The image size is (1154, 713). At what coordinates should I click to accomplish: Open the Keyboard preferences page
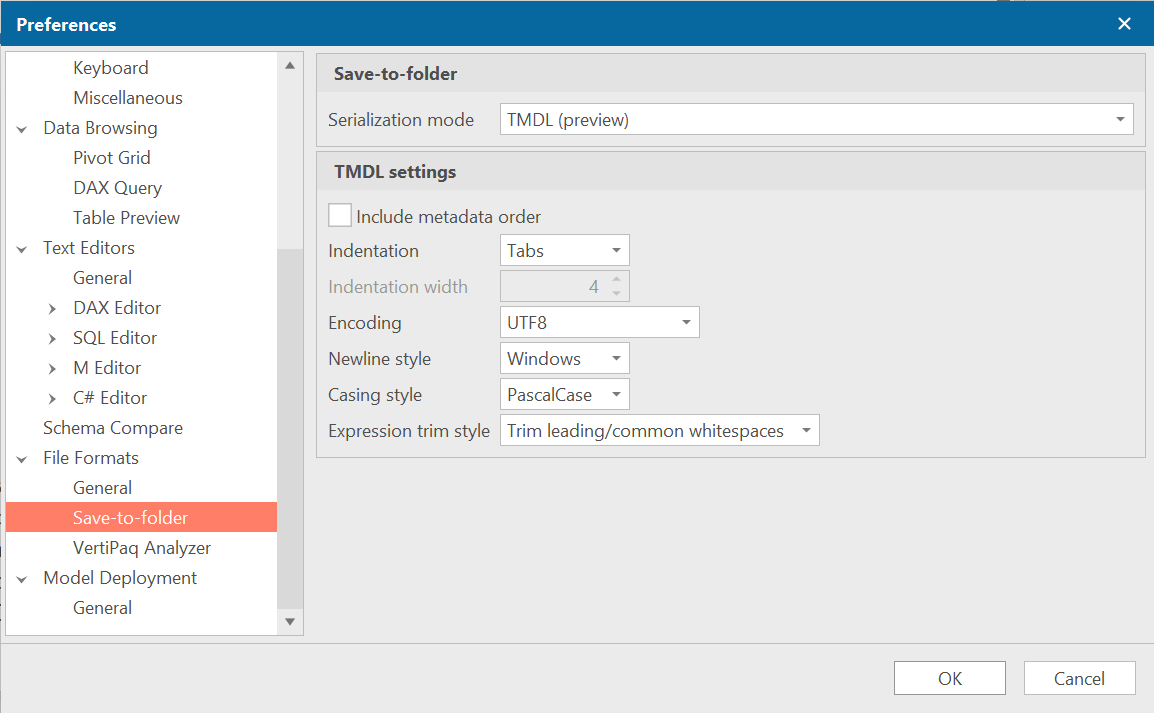click(x=111, y=67)
